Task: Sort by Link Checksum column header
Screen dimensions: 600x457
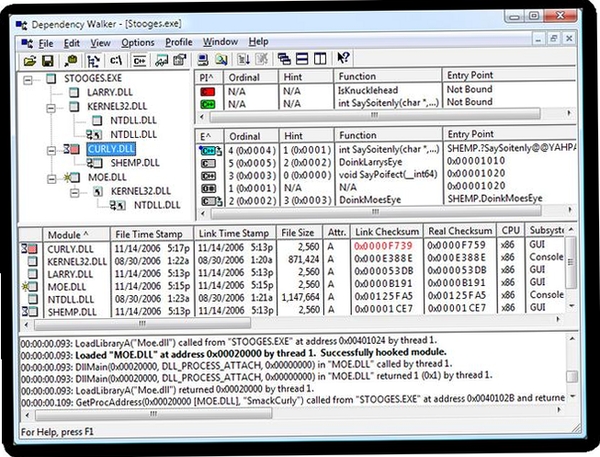Action: [386, 232]
